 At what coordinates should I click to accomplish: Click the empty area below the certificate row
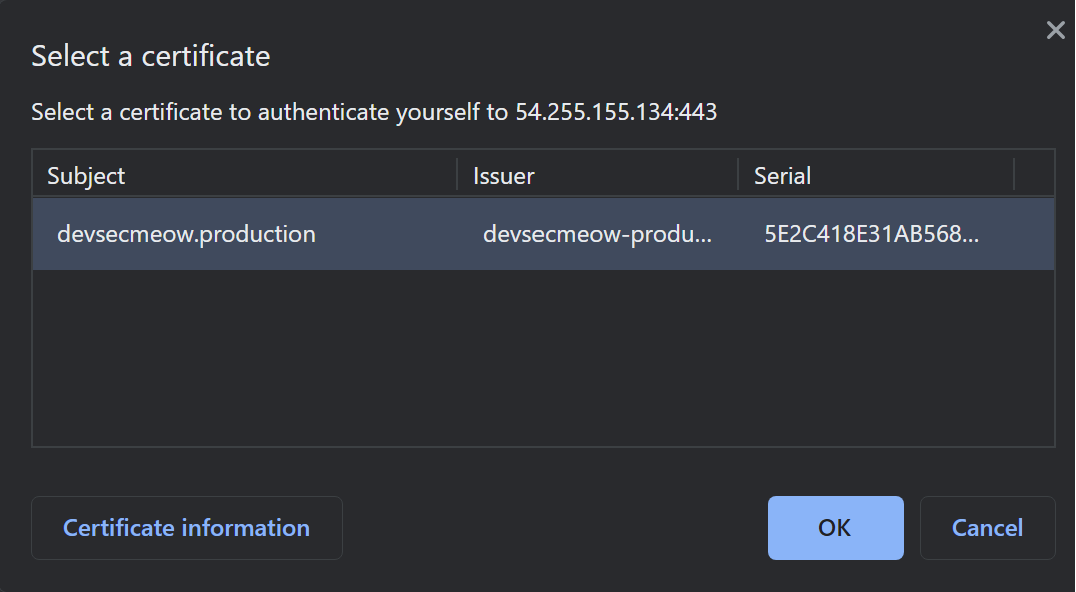point(543,358)
